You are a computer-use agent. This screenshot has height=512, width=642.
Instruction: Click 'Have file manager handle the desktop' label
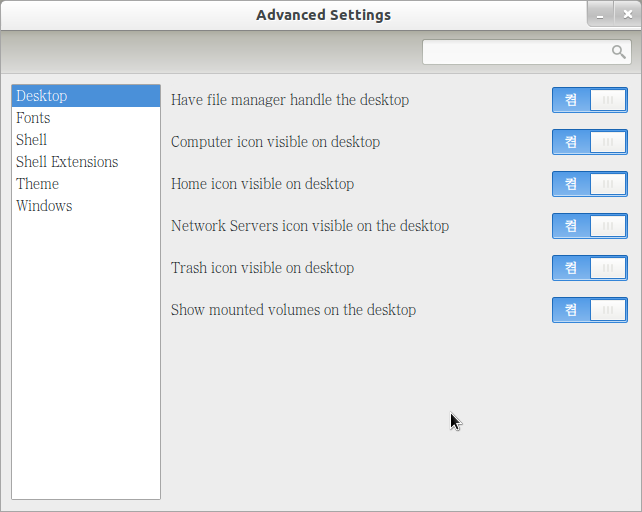point(290,100)
